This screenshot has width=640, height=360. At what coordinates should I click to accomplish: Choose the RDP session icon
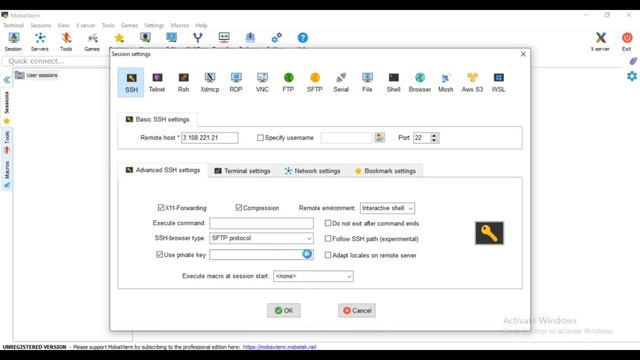[x=236, y=82]
